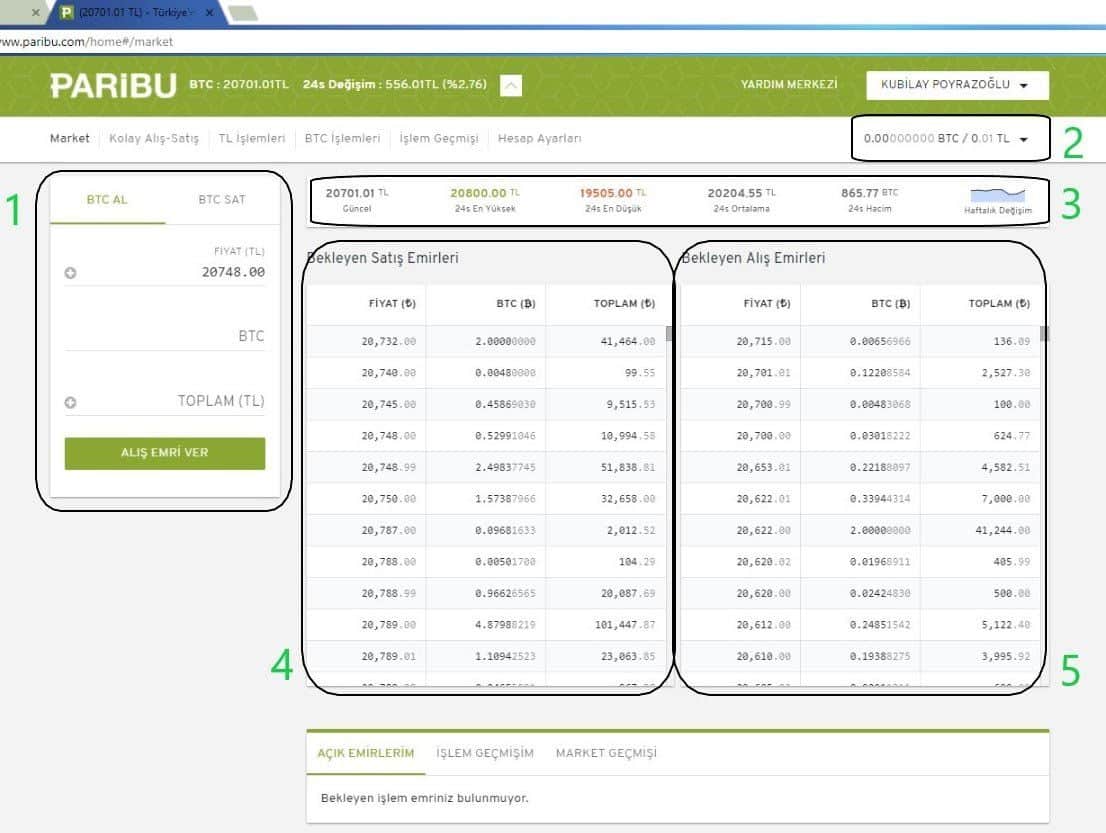This screenshot has width=1106, height=833.
Task: Open Yardım Merkezi link
Action: pos(788,85)
